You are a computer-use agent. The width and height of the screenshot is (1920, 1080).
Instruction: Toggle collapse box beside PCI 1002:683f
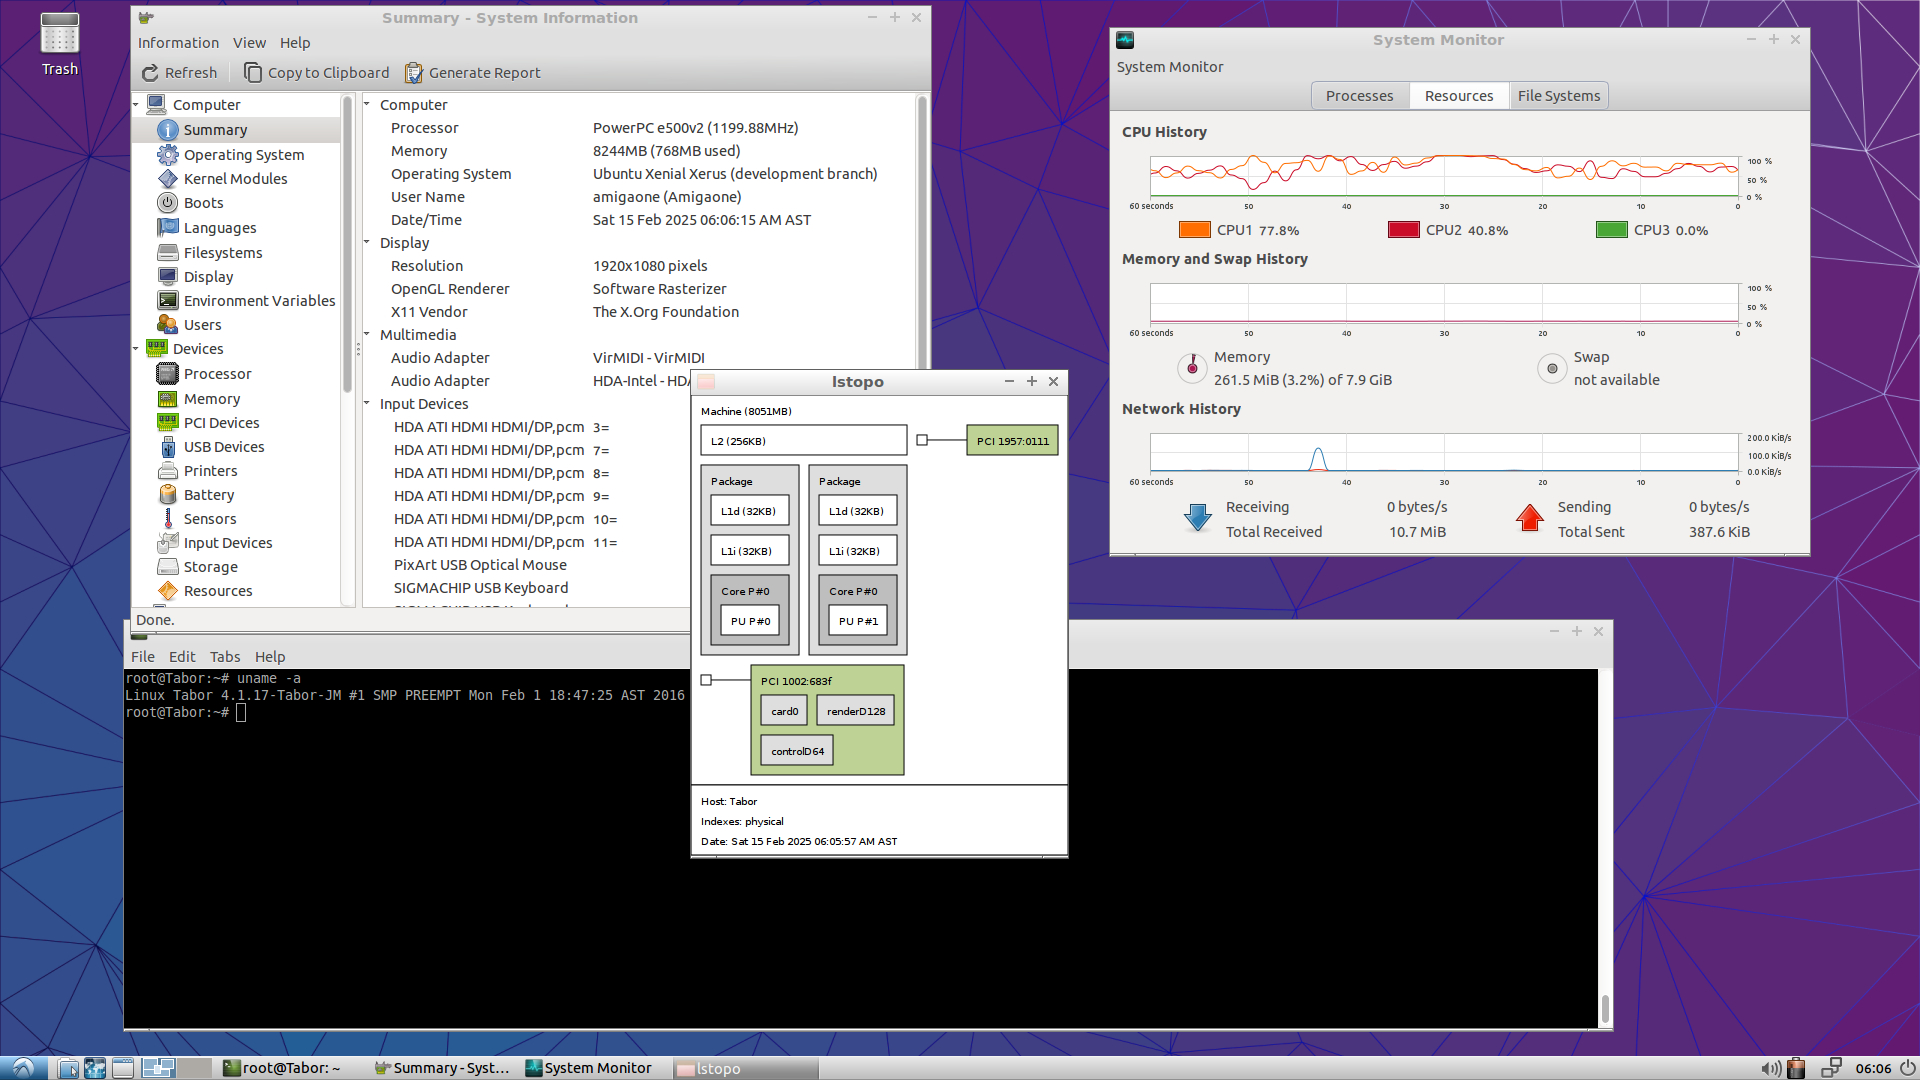tap(706, 680)
